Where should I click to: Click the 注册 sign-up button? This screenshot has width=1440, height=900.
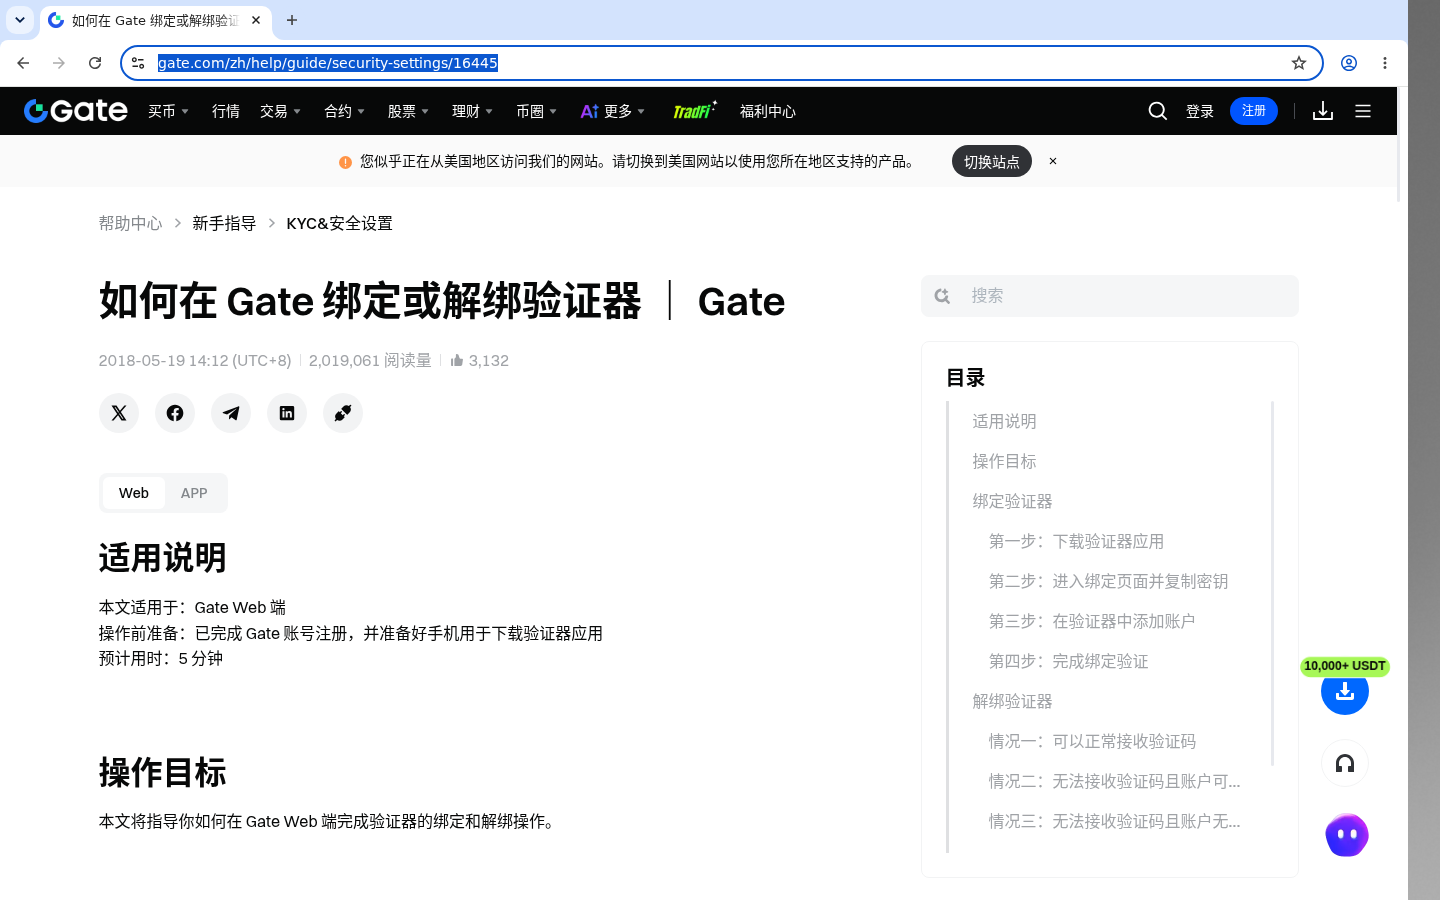pos(1254,111)
